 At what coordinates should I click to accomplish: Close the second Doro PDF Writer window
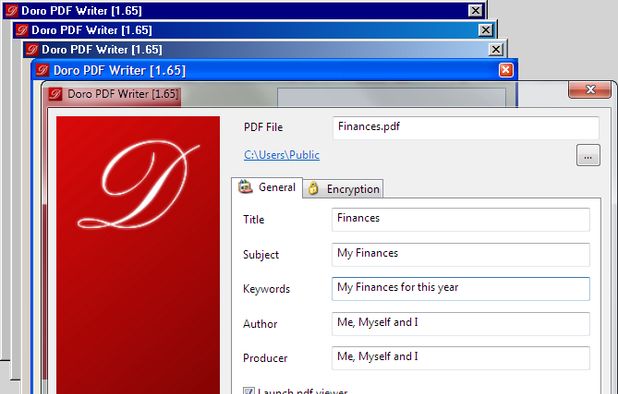(485, 30)
